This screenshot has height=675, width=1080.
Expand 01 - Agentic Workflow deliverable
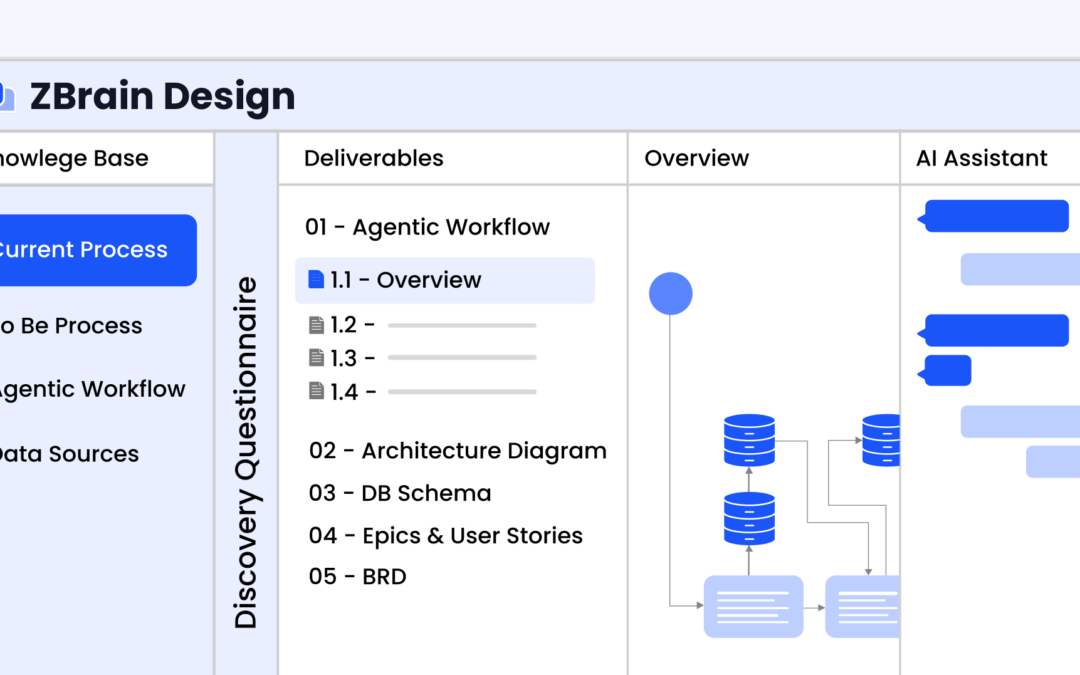pos(427,227)
